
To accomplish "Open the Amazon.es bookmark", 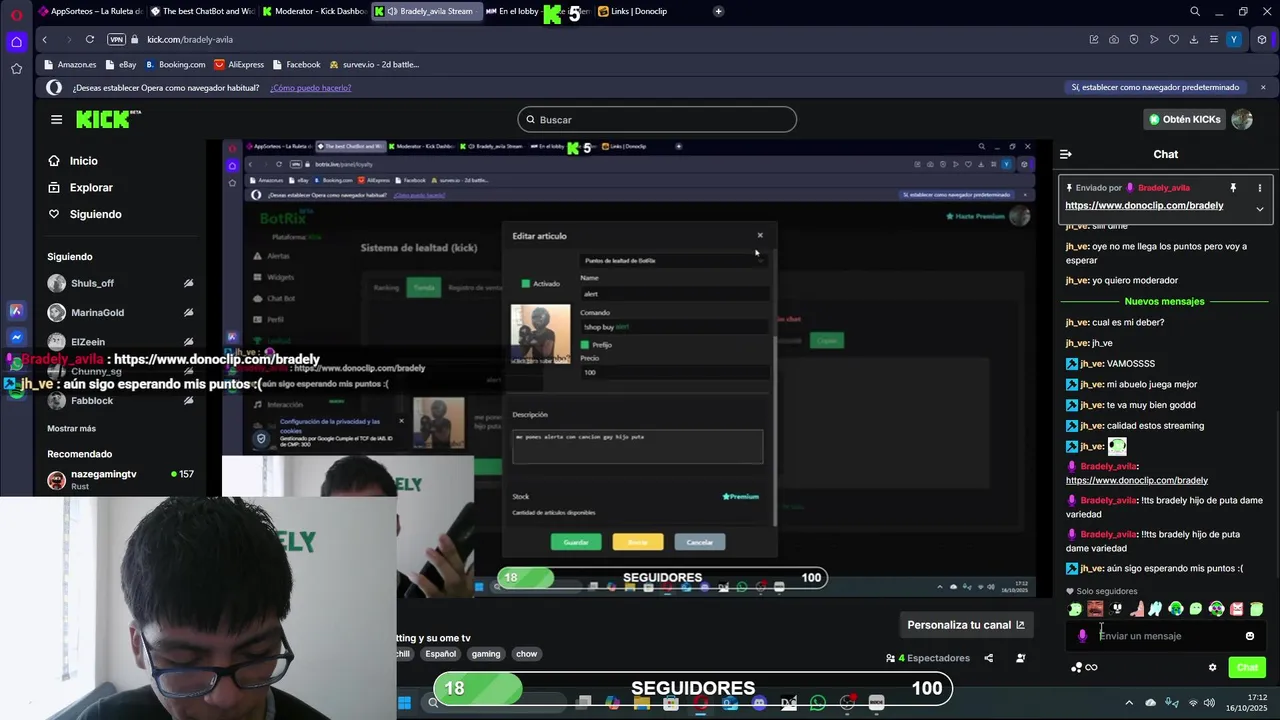I will click(70, 64).
